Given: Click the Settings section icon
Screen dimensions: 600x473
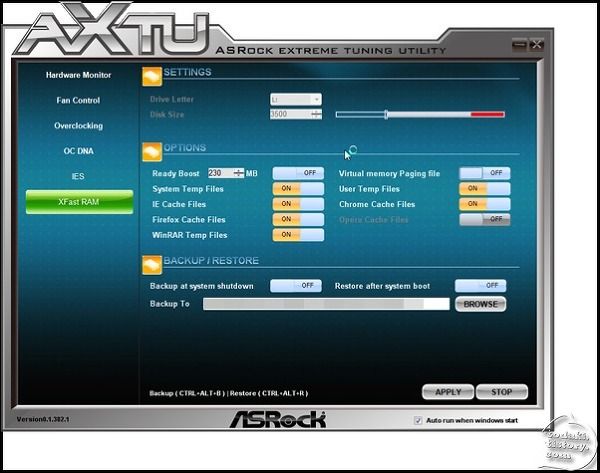Looking at the screenshot, I should tap(152, 77).
